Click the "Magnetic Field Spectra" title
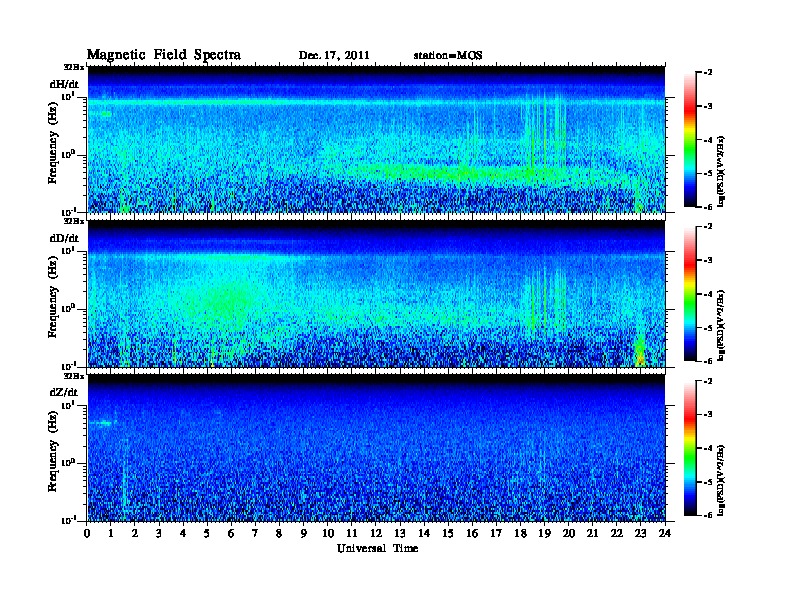The height and width of the screenshot is (612, 792). click(164, 55)
